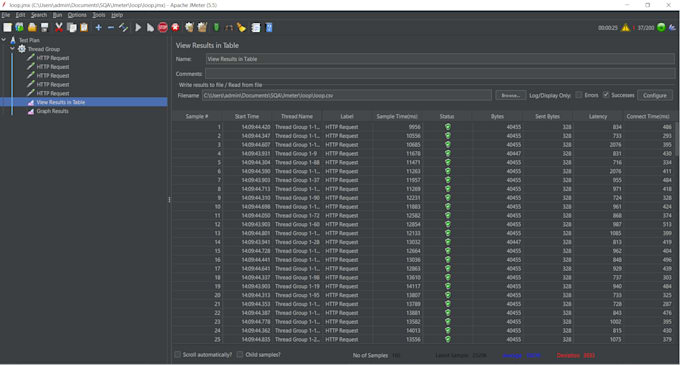Sort by the Sample Time(ms) column header
680x365 pixels.
click(x=397, y=116)
